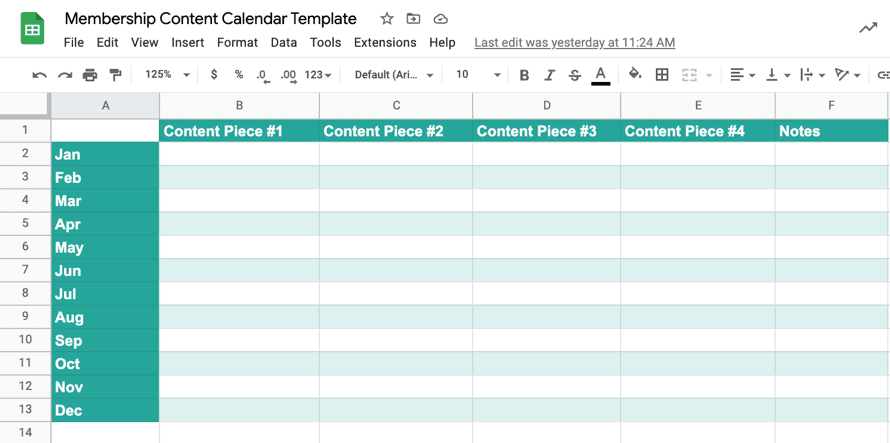The height and width of the screenshot is (443, 890).
Task: Open the Extensions menu
Action: [385, 42]
